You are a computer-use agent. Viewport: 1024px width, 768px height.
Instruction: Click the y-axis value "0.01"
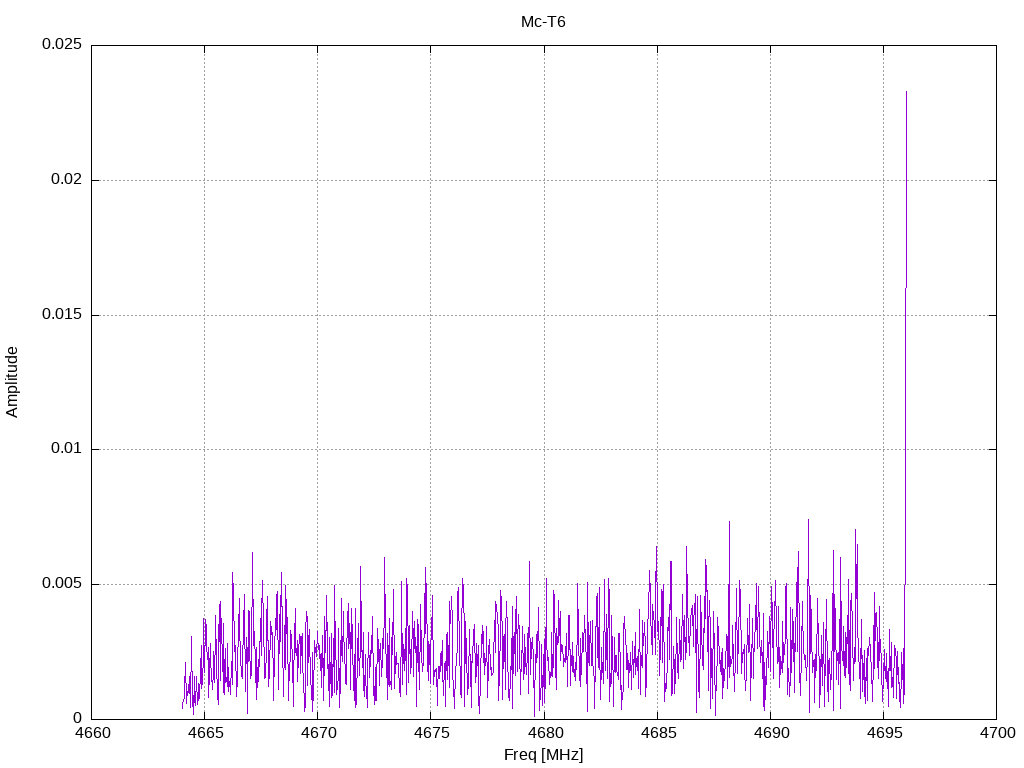(67, 449)
